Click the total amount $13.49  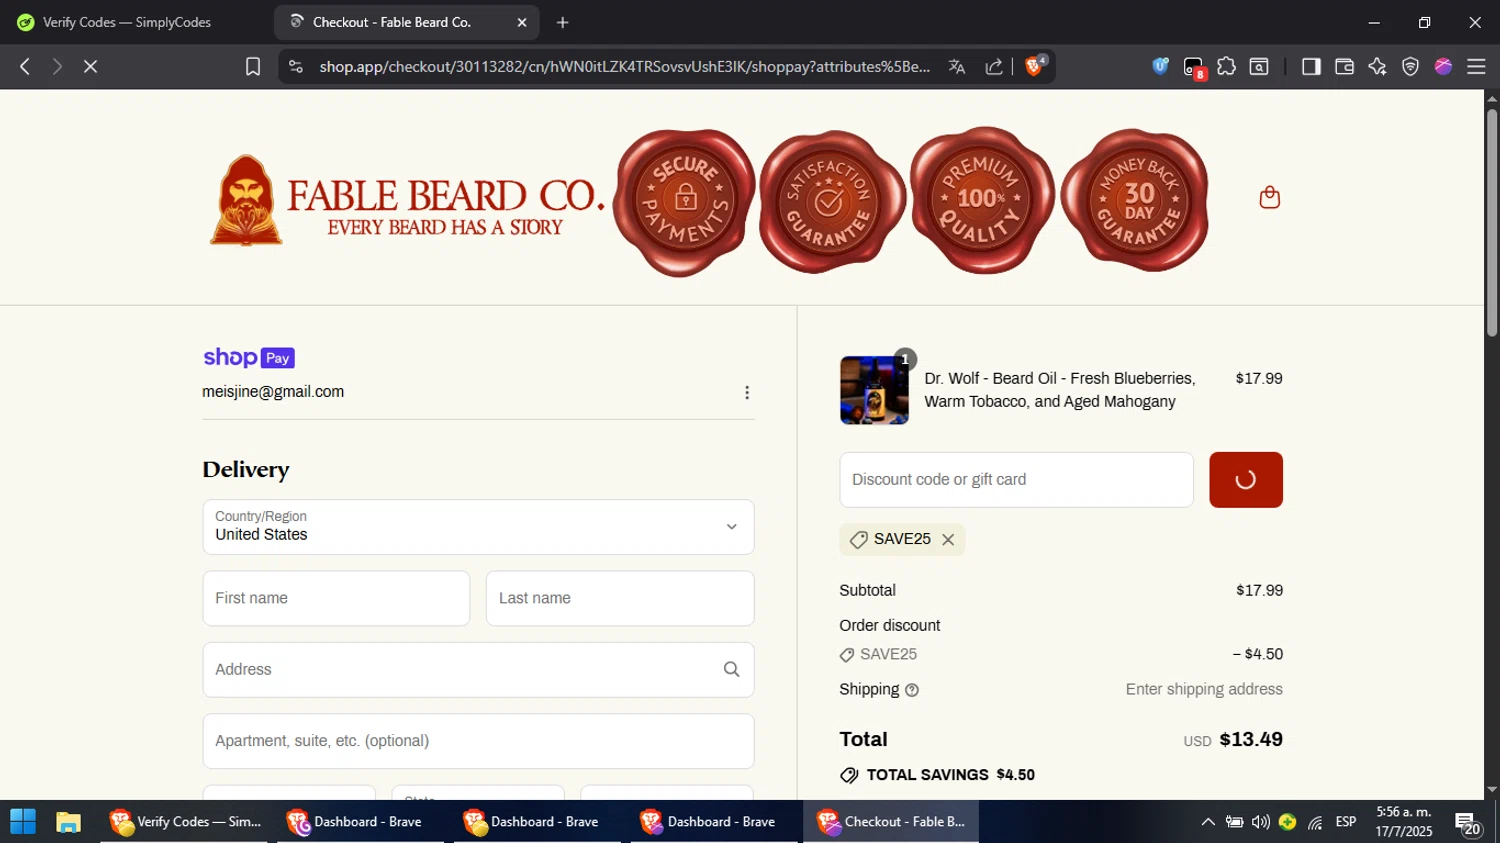1251,739
